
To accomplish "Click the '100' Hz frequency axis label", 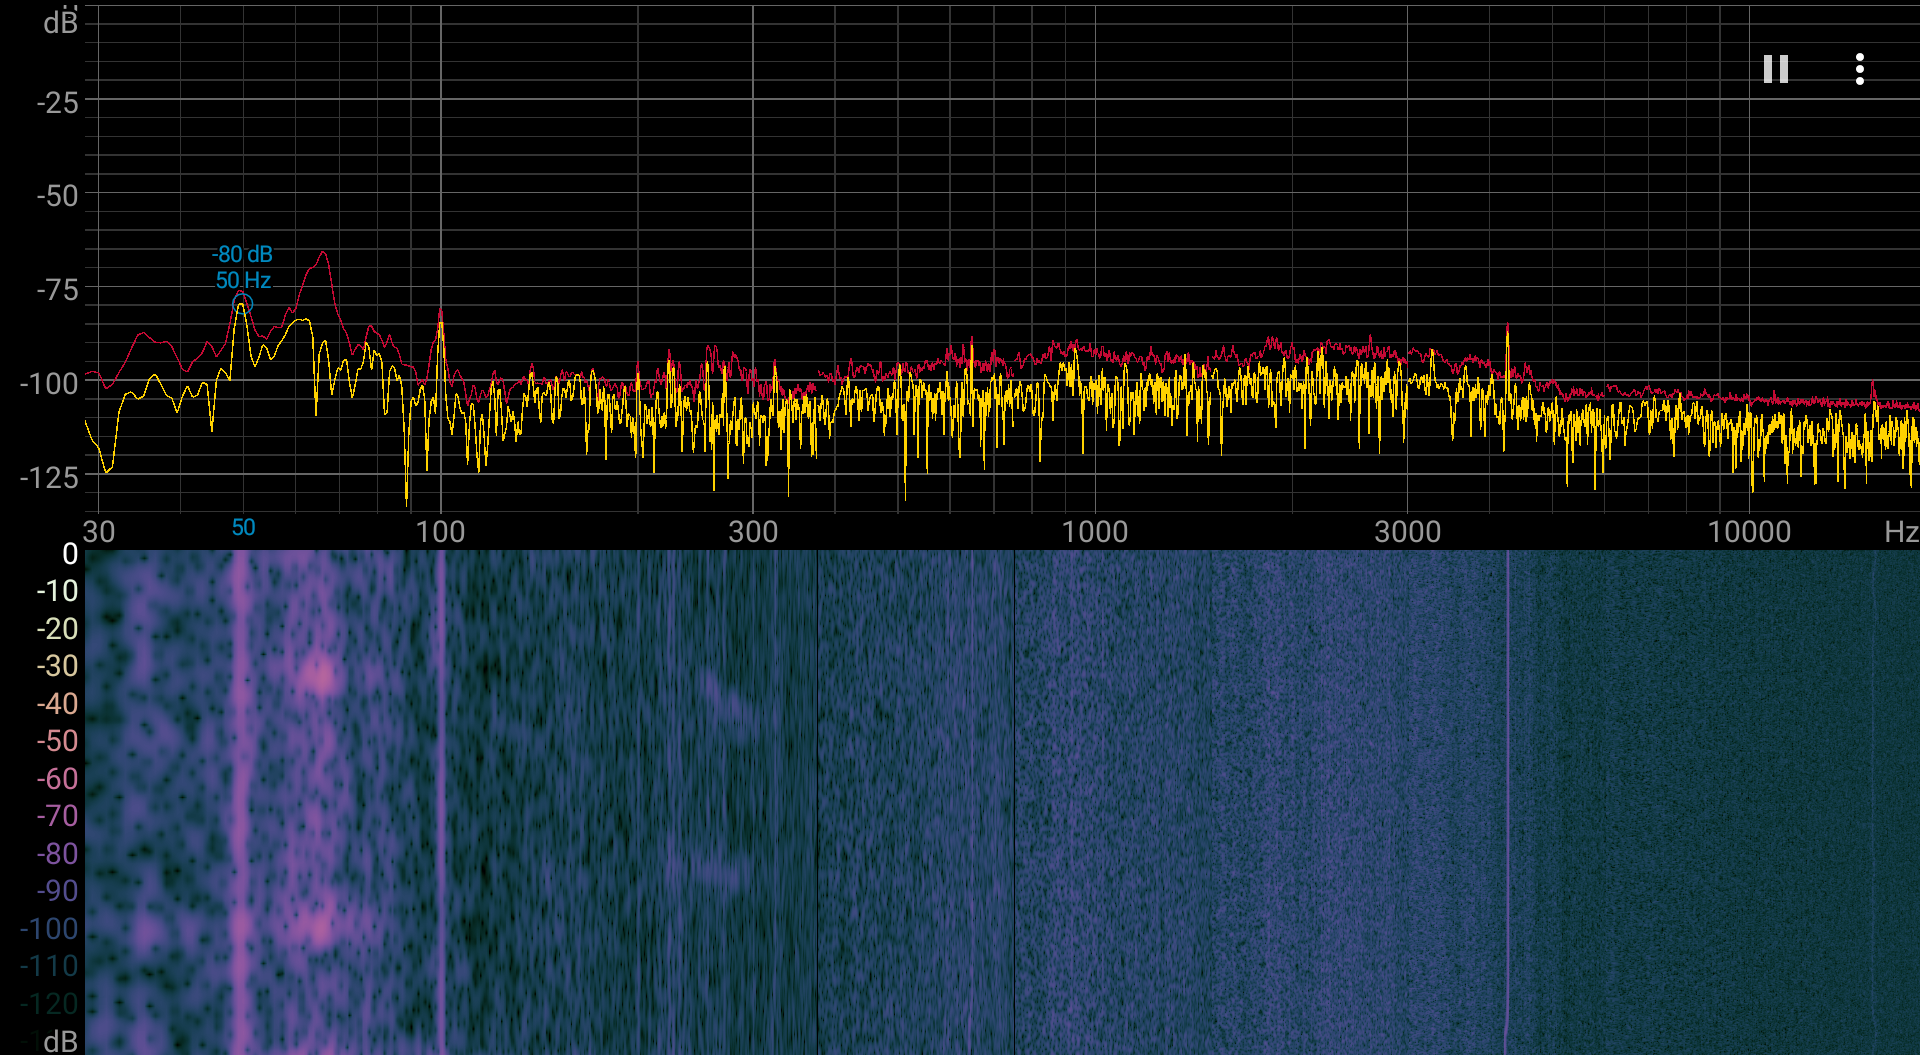I will coord(440,531).
